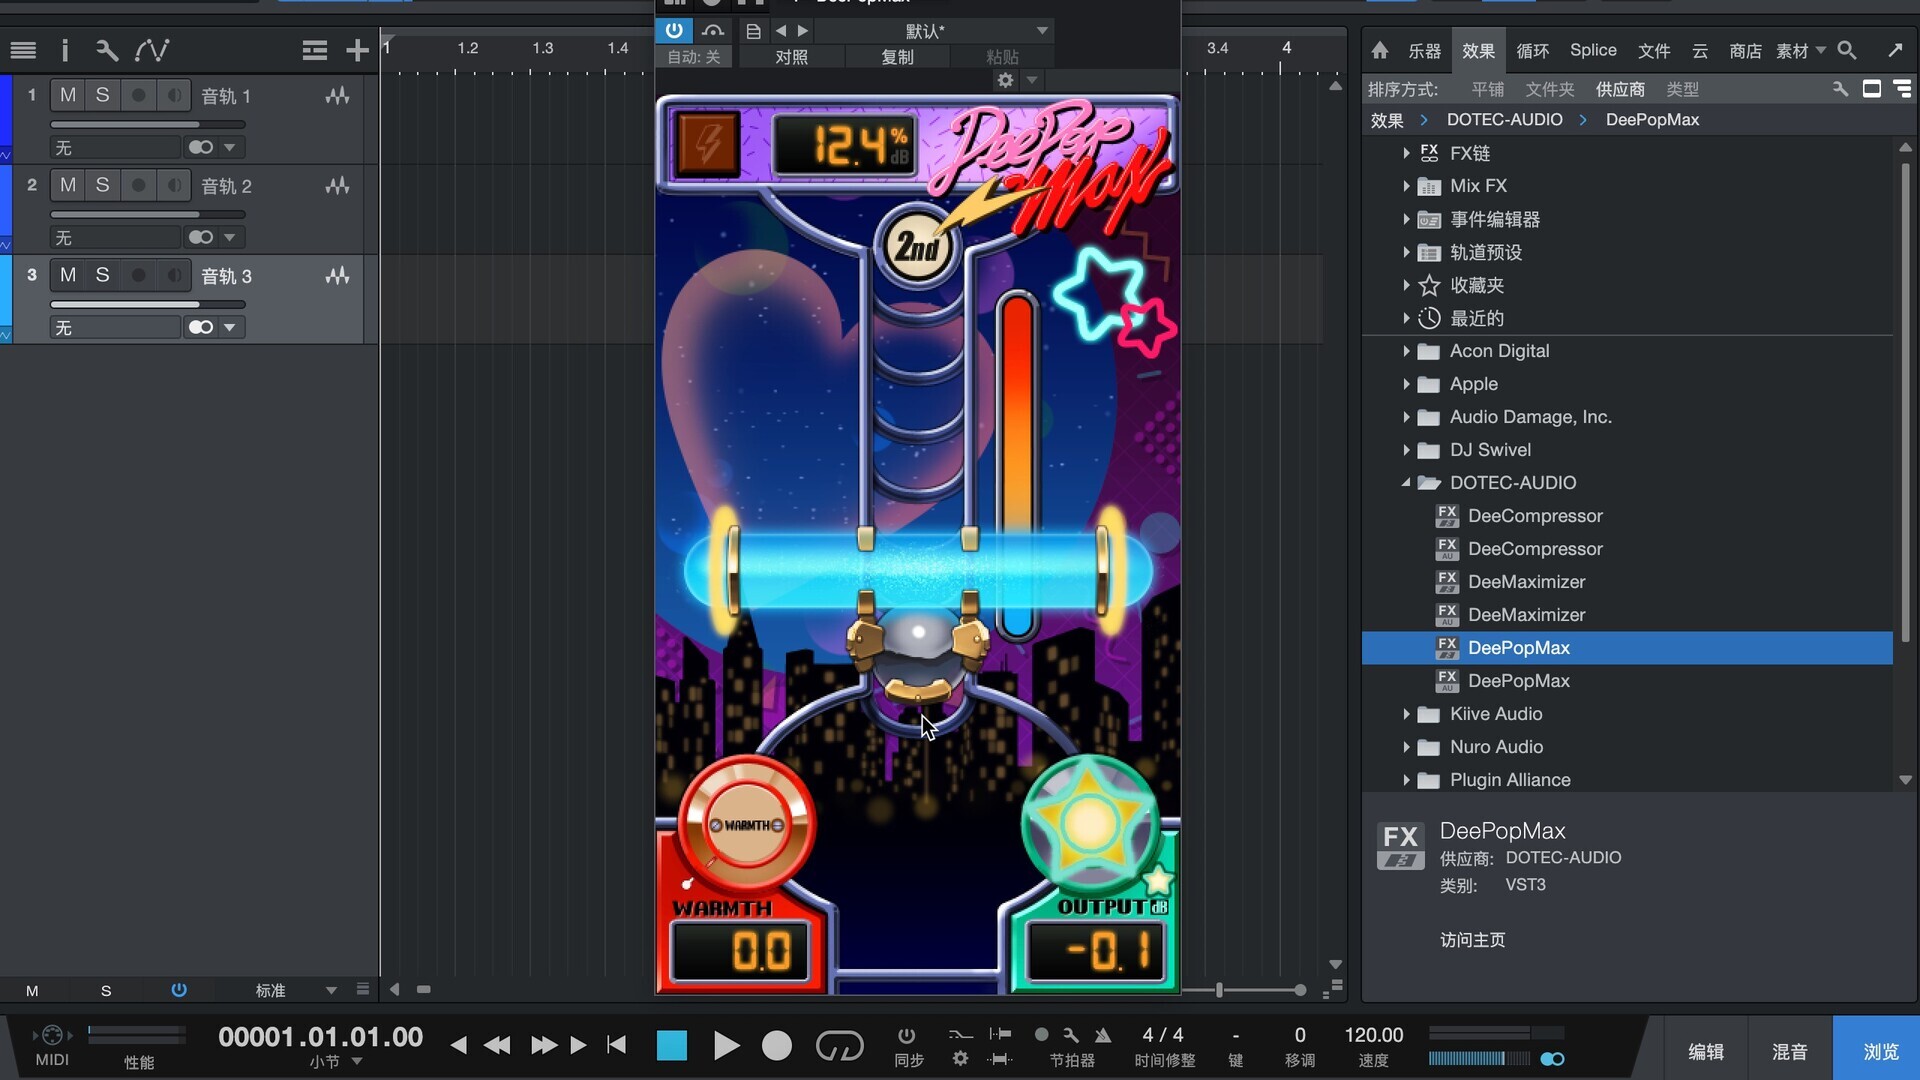
Task: Expand the Acon Digital vendor folder
Action: coord(1406,351)
